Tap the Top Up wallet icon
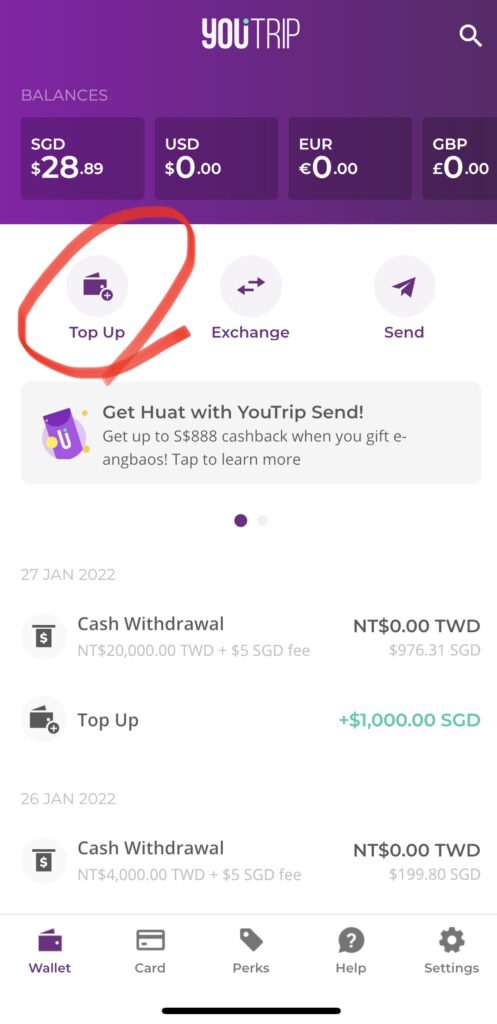497x1024 pixels. pos(97,286)
